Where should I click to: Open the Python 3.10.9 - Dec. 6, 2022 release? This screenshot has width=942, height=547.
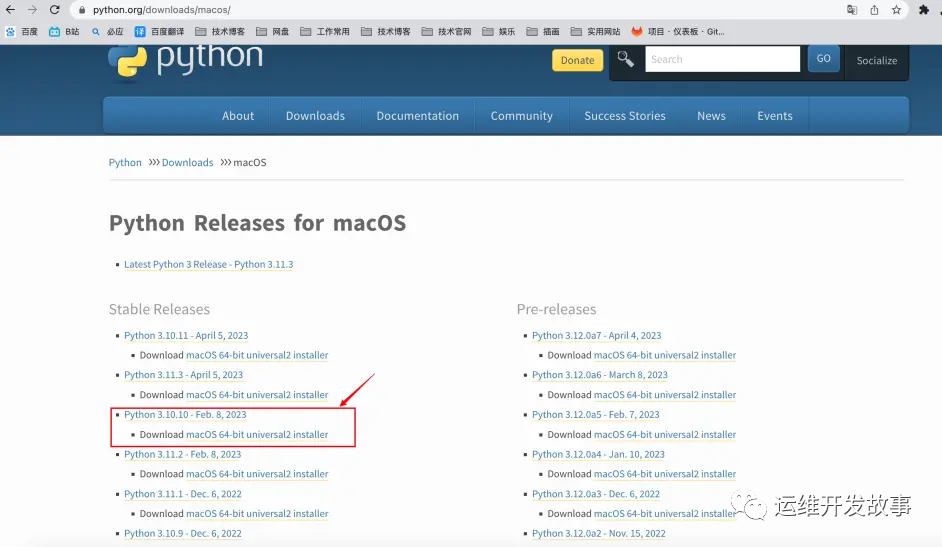(x=183, y=533)
